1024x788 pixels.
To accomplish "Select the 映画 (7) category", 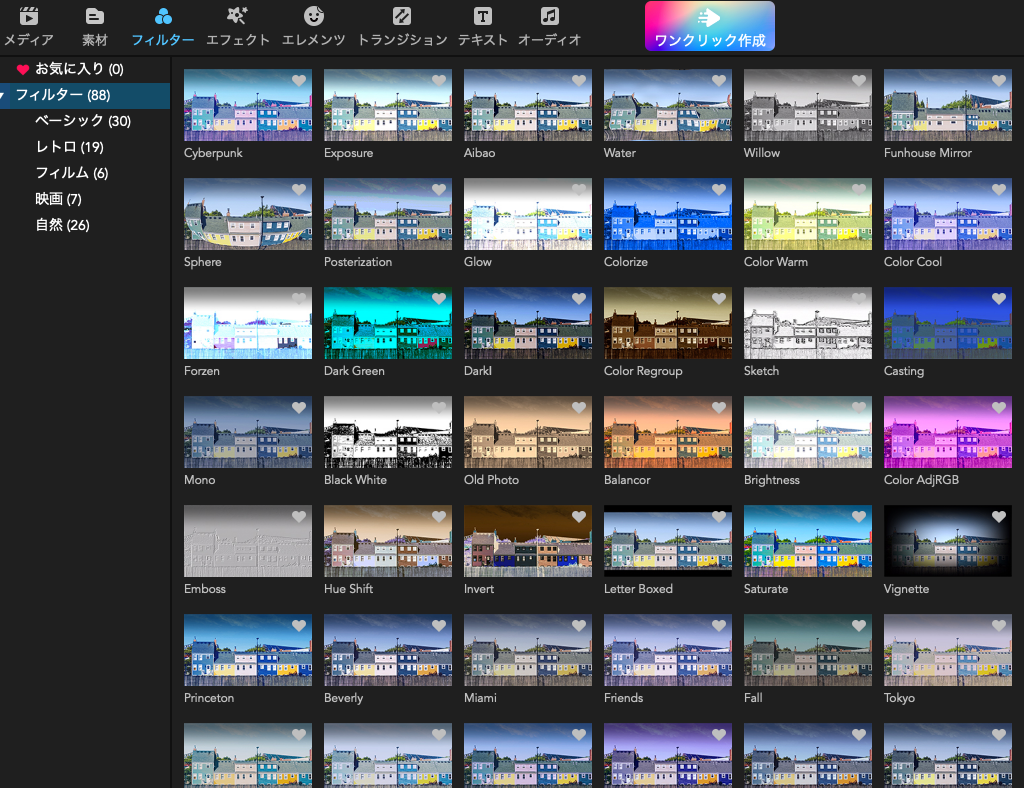I will point(58,199).
